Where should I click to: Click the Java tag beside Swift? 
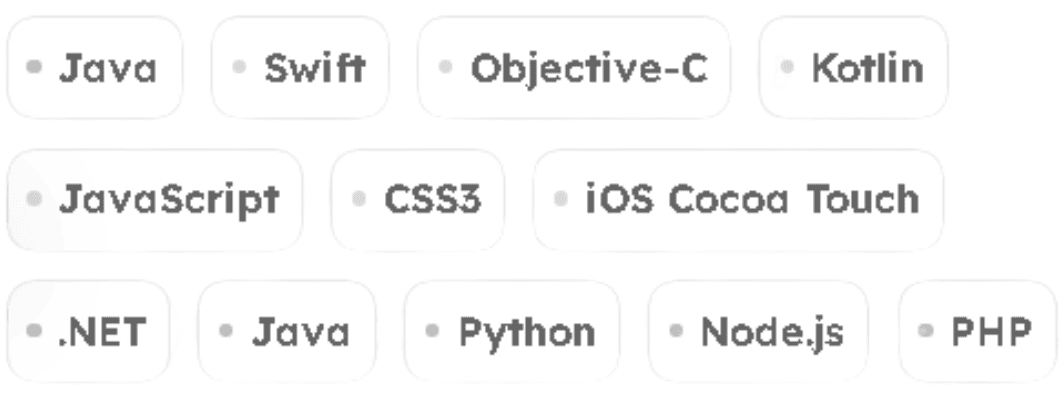click(95, 67)
